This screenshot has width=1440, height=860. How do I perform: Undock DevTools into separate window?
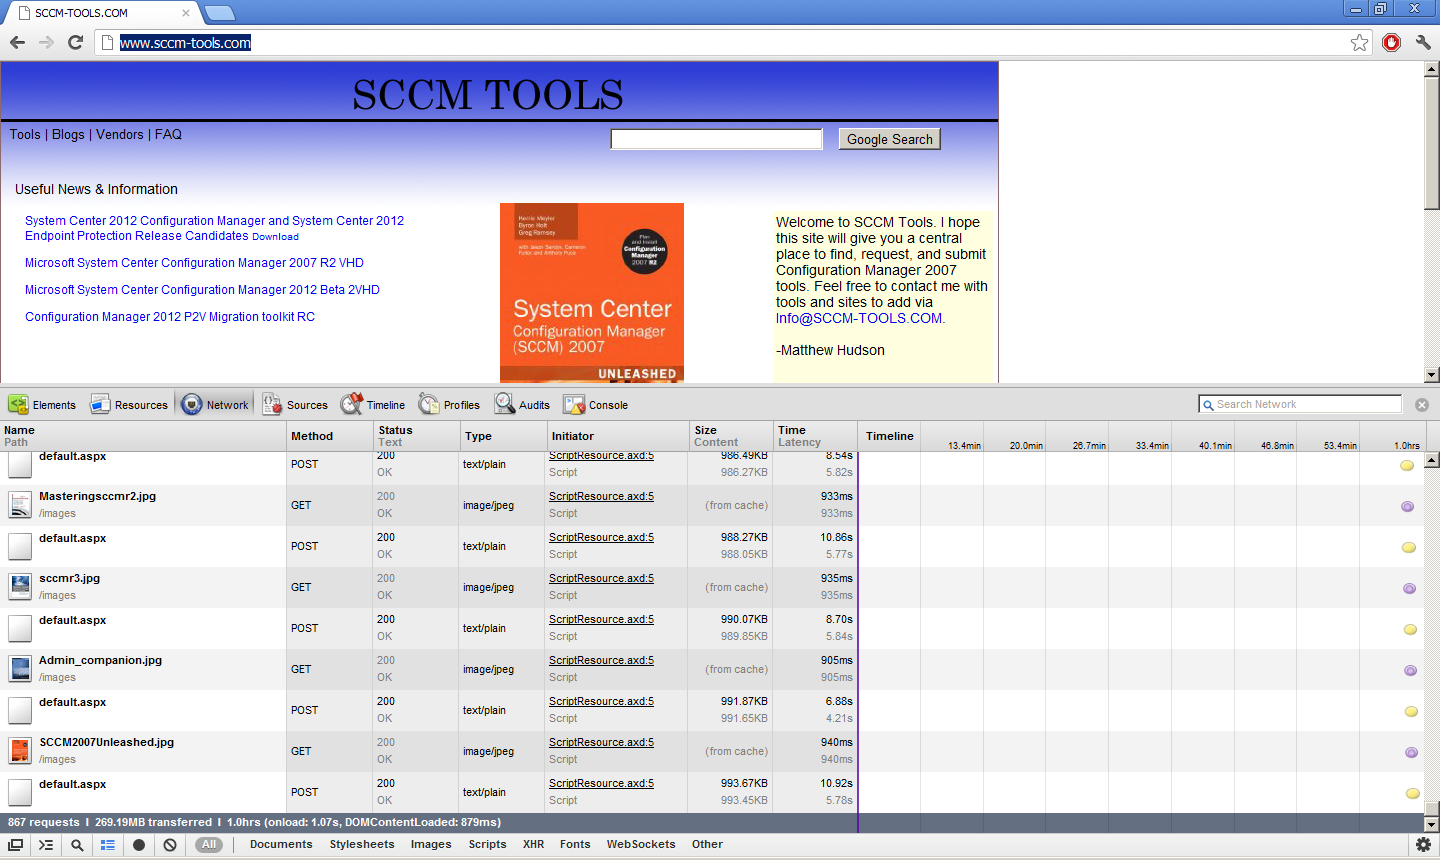[16, 845]
